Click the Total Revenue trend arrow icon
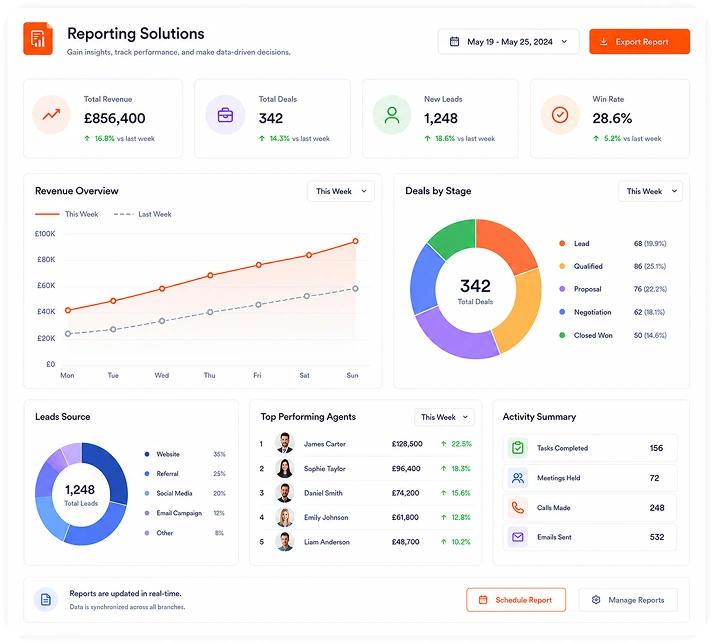Screen dimensions: 713x643 [x=51, y=115]
